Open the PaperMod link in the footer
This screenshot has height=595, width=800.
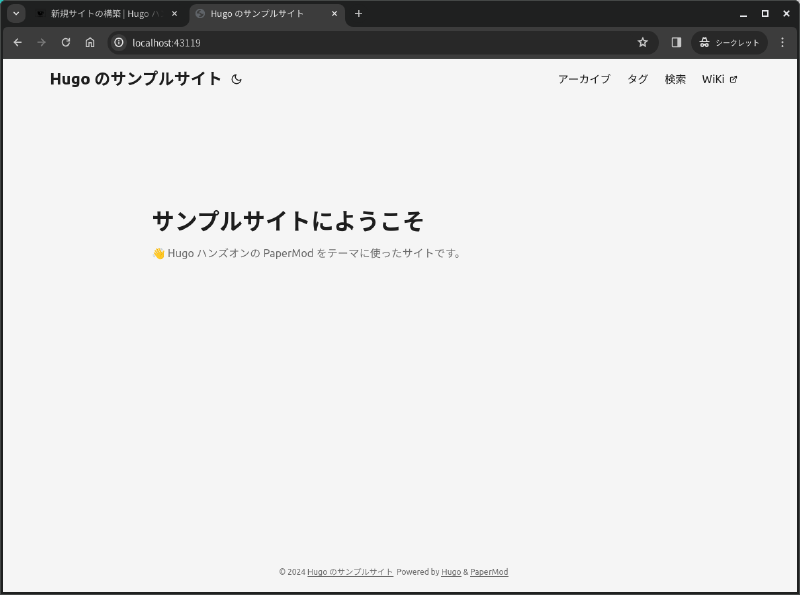(489, 572)
